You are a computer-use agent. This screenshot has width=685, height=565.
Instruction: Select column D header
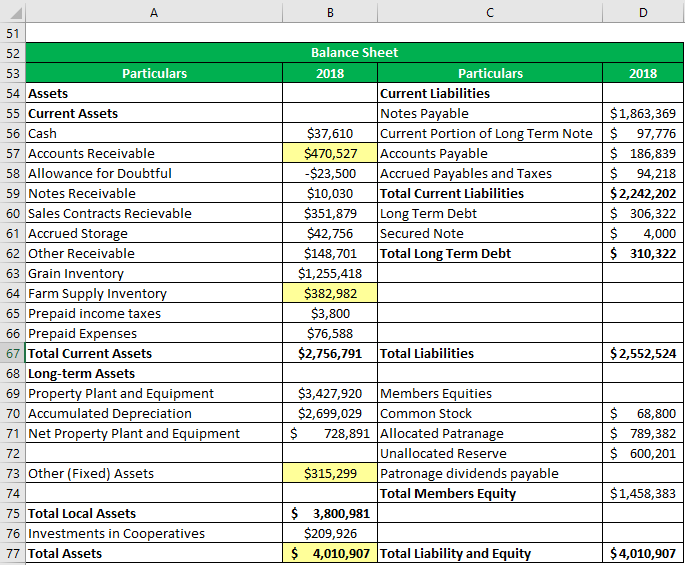[643, 13]
